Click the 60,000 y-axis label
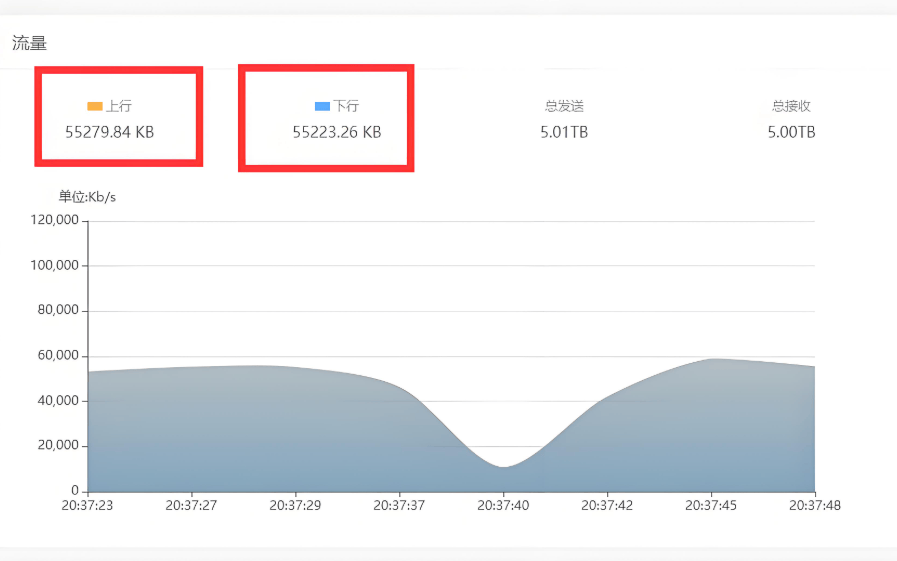Screen dimensions: 897x561 (x=58, y=356)
